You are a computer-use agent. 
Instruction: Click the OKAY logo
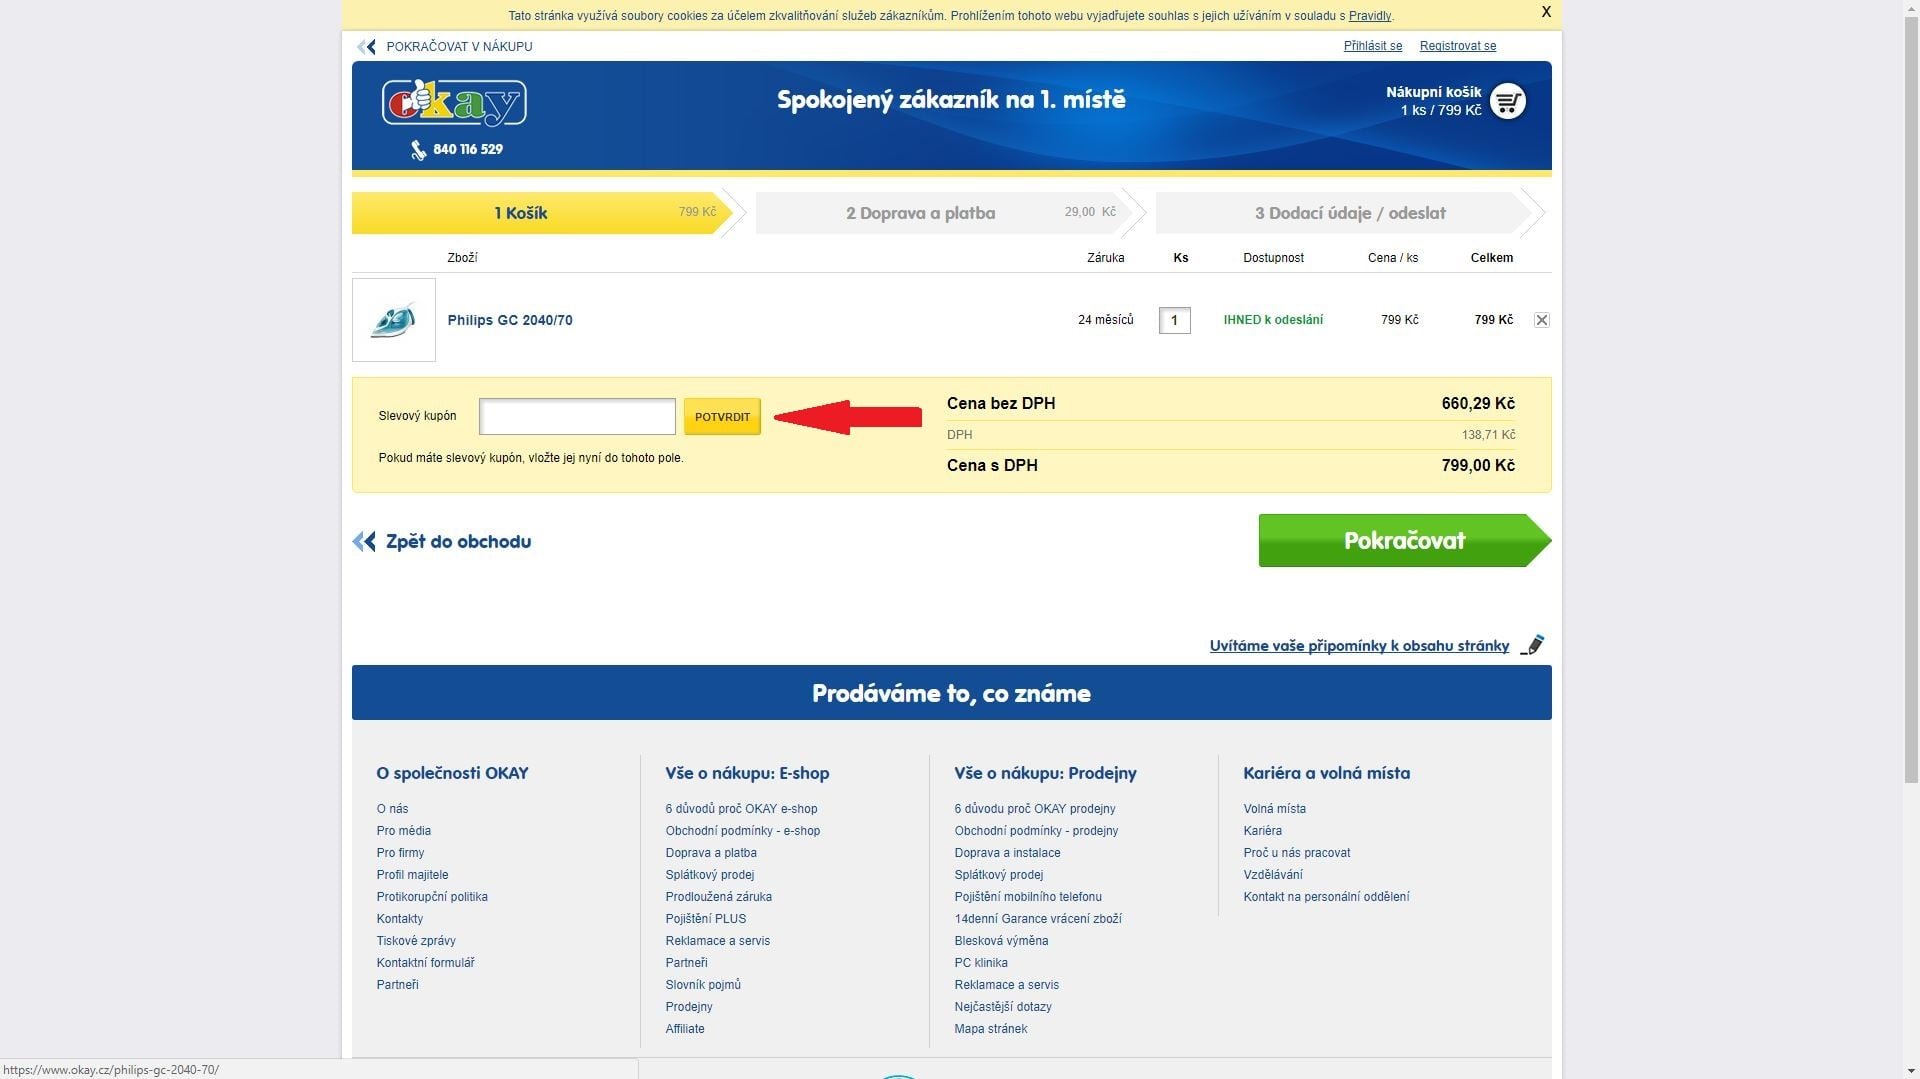[x=454, y=102]
